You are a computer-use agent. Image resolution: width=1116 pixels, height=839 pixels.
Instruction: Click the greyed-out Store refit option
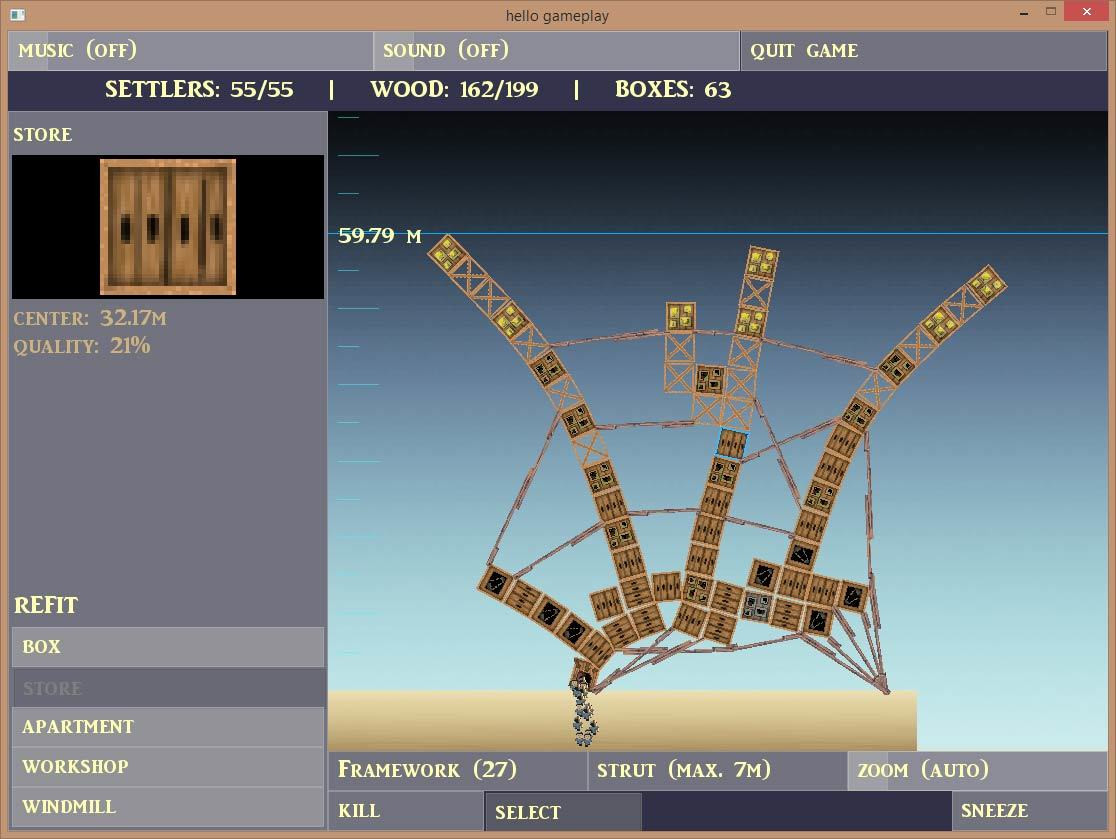[x=168, y=687]
